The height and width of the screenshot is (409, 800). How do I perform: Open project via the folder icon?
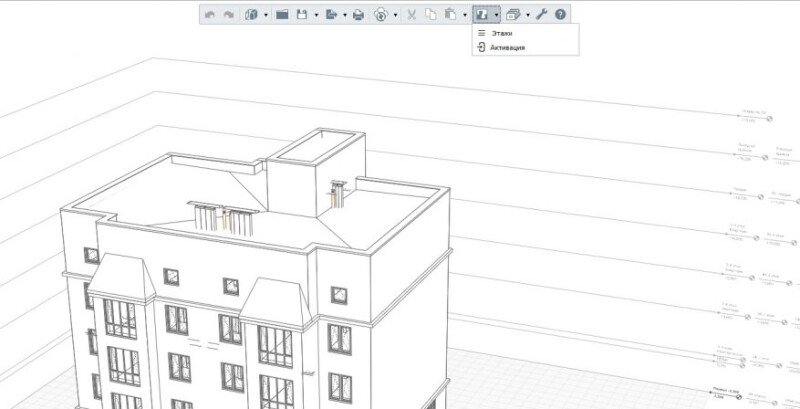coord(282,15)
